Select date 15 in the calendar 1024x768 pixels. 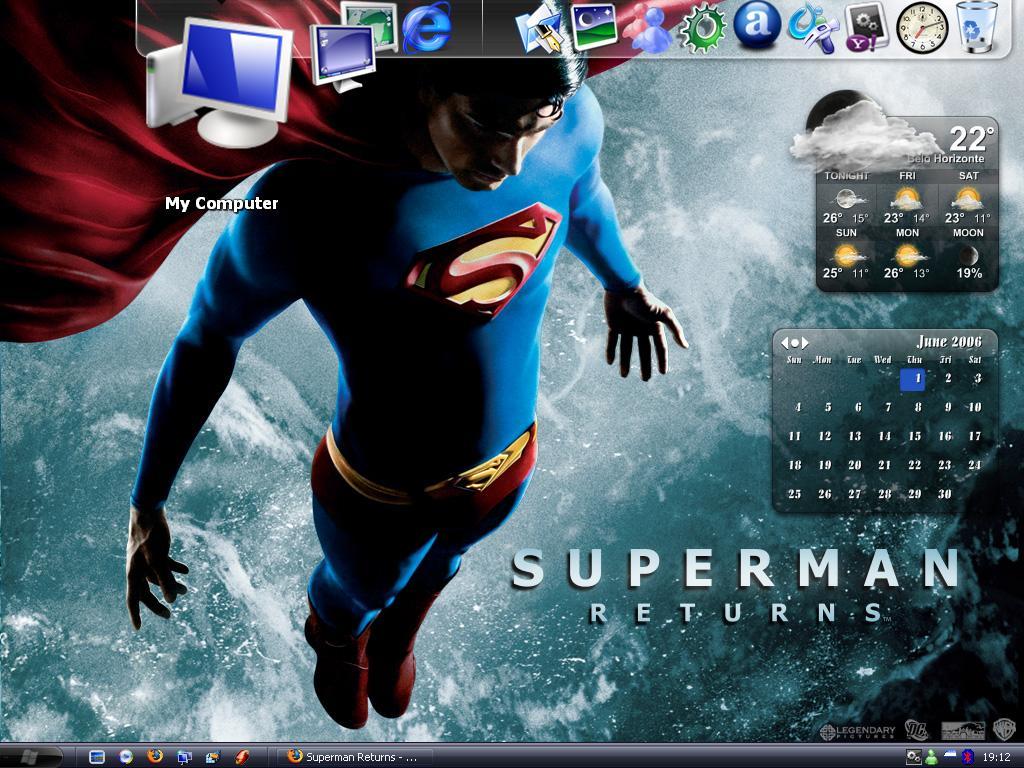(914, 436)
